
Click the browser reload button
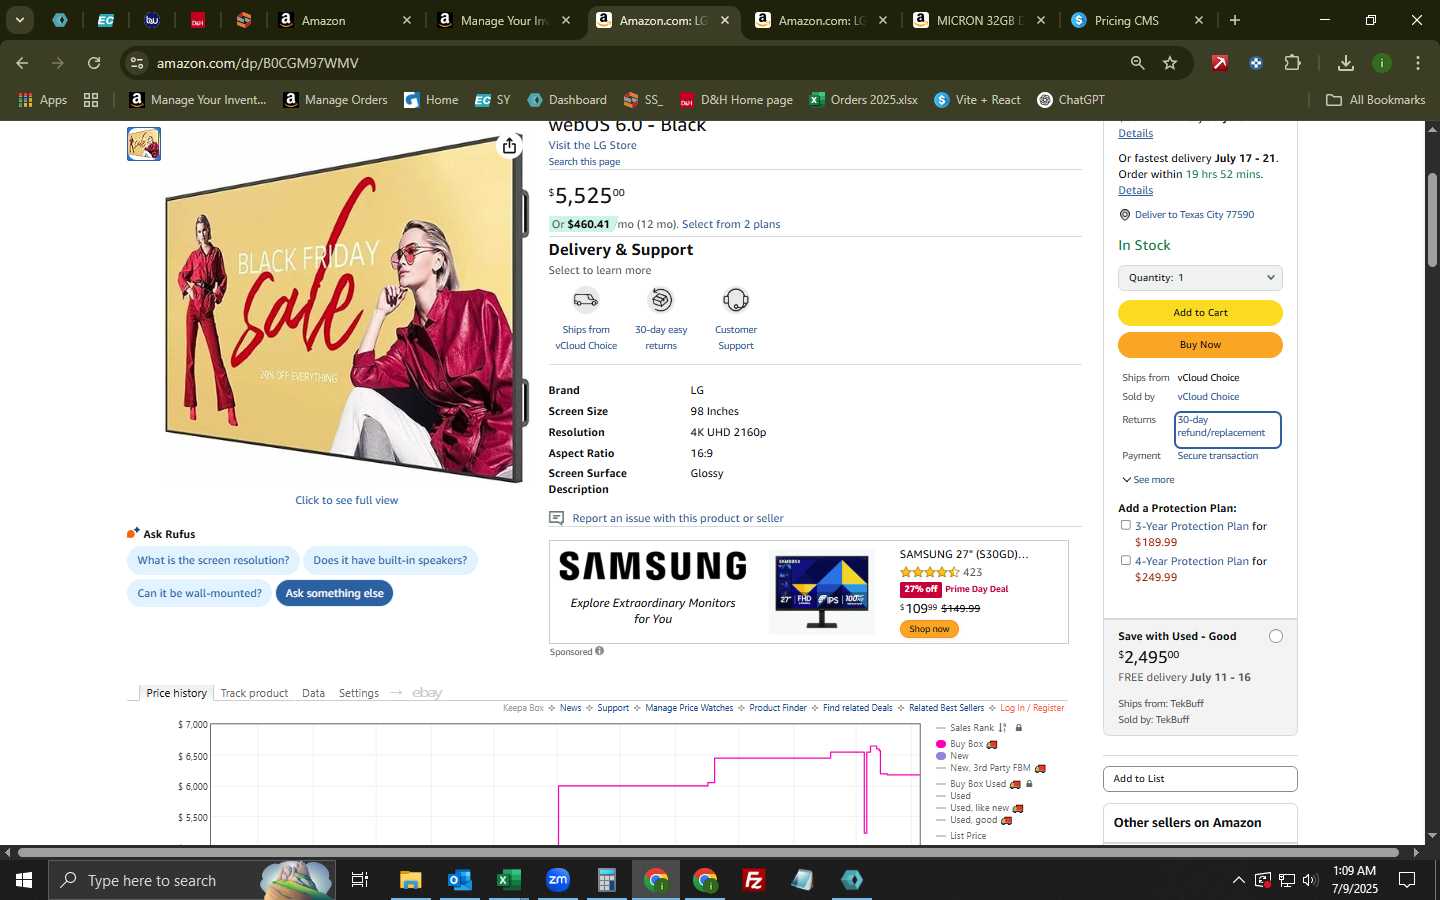pyautogui.click(x=94, y=63)
